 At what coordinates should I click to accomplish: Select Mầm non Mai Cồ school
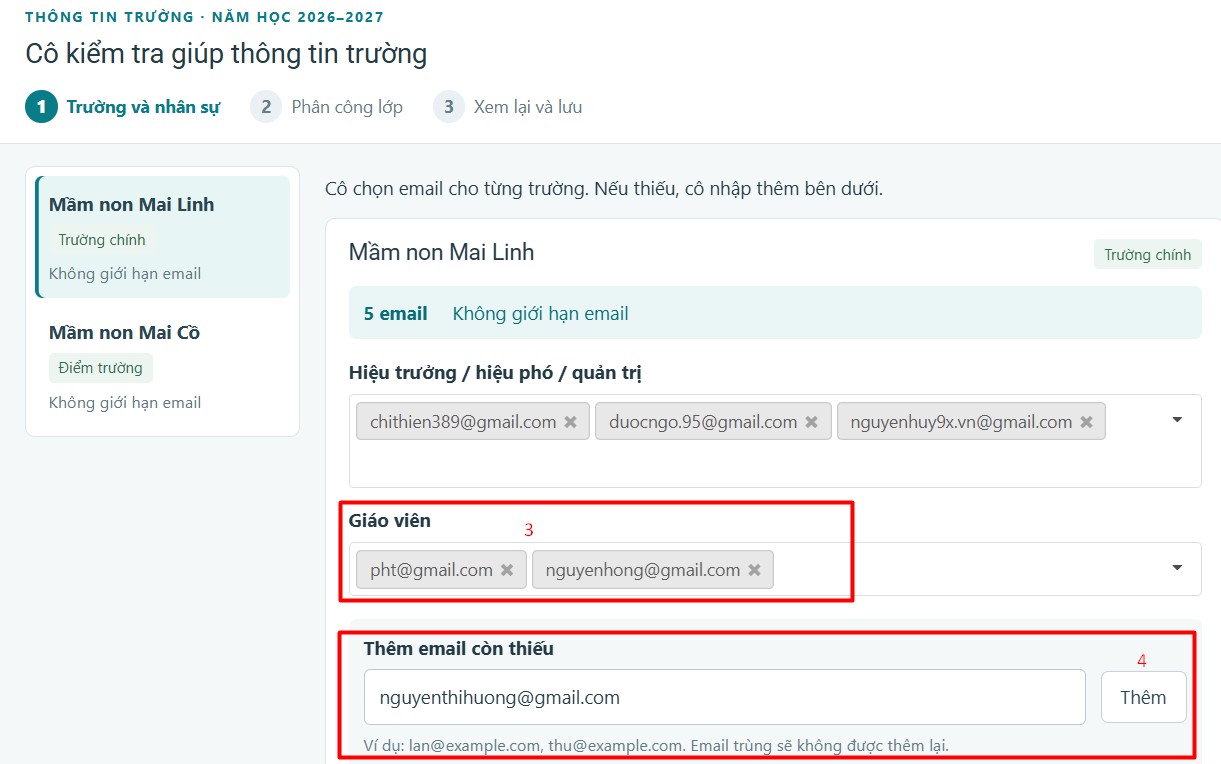[x=162, y=367]
